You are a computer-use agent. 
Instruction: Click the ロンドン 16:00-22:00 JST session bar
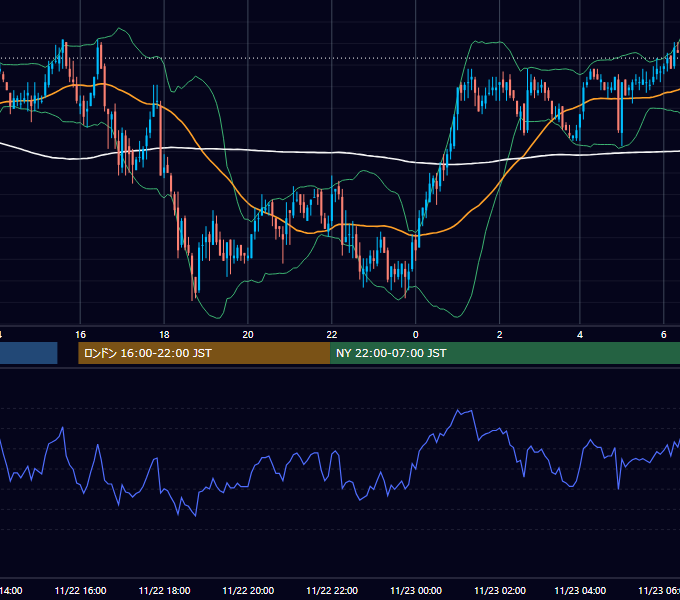pyautogui.click(x=204, y=353)
